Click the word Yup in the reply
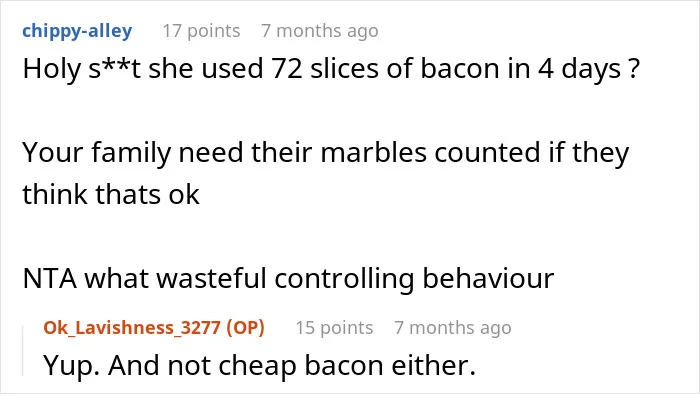 [x=71, y=366]
